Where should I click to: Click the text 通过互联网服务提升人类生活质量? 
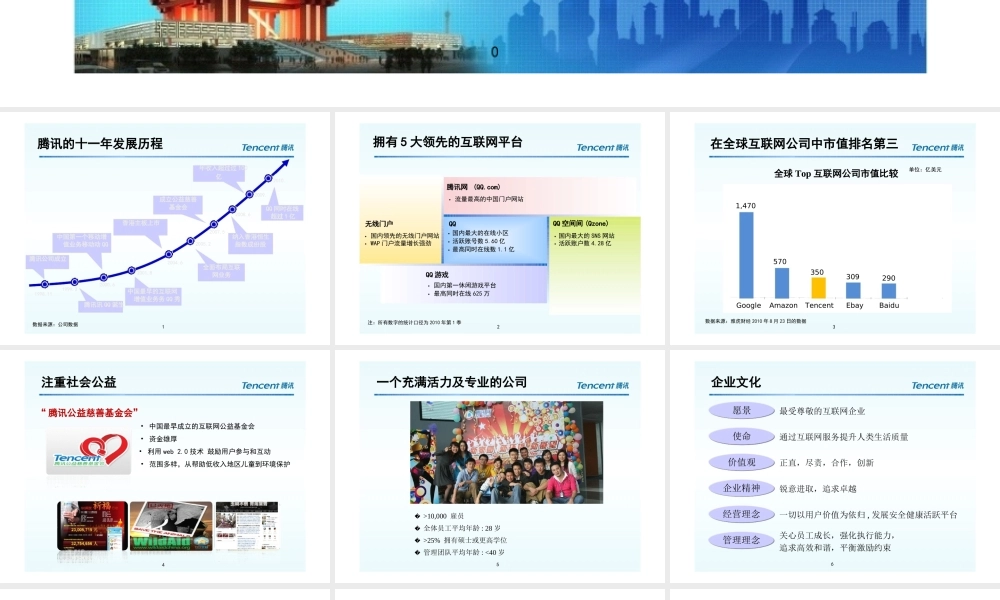coord(844,437)
